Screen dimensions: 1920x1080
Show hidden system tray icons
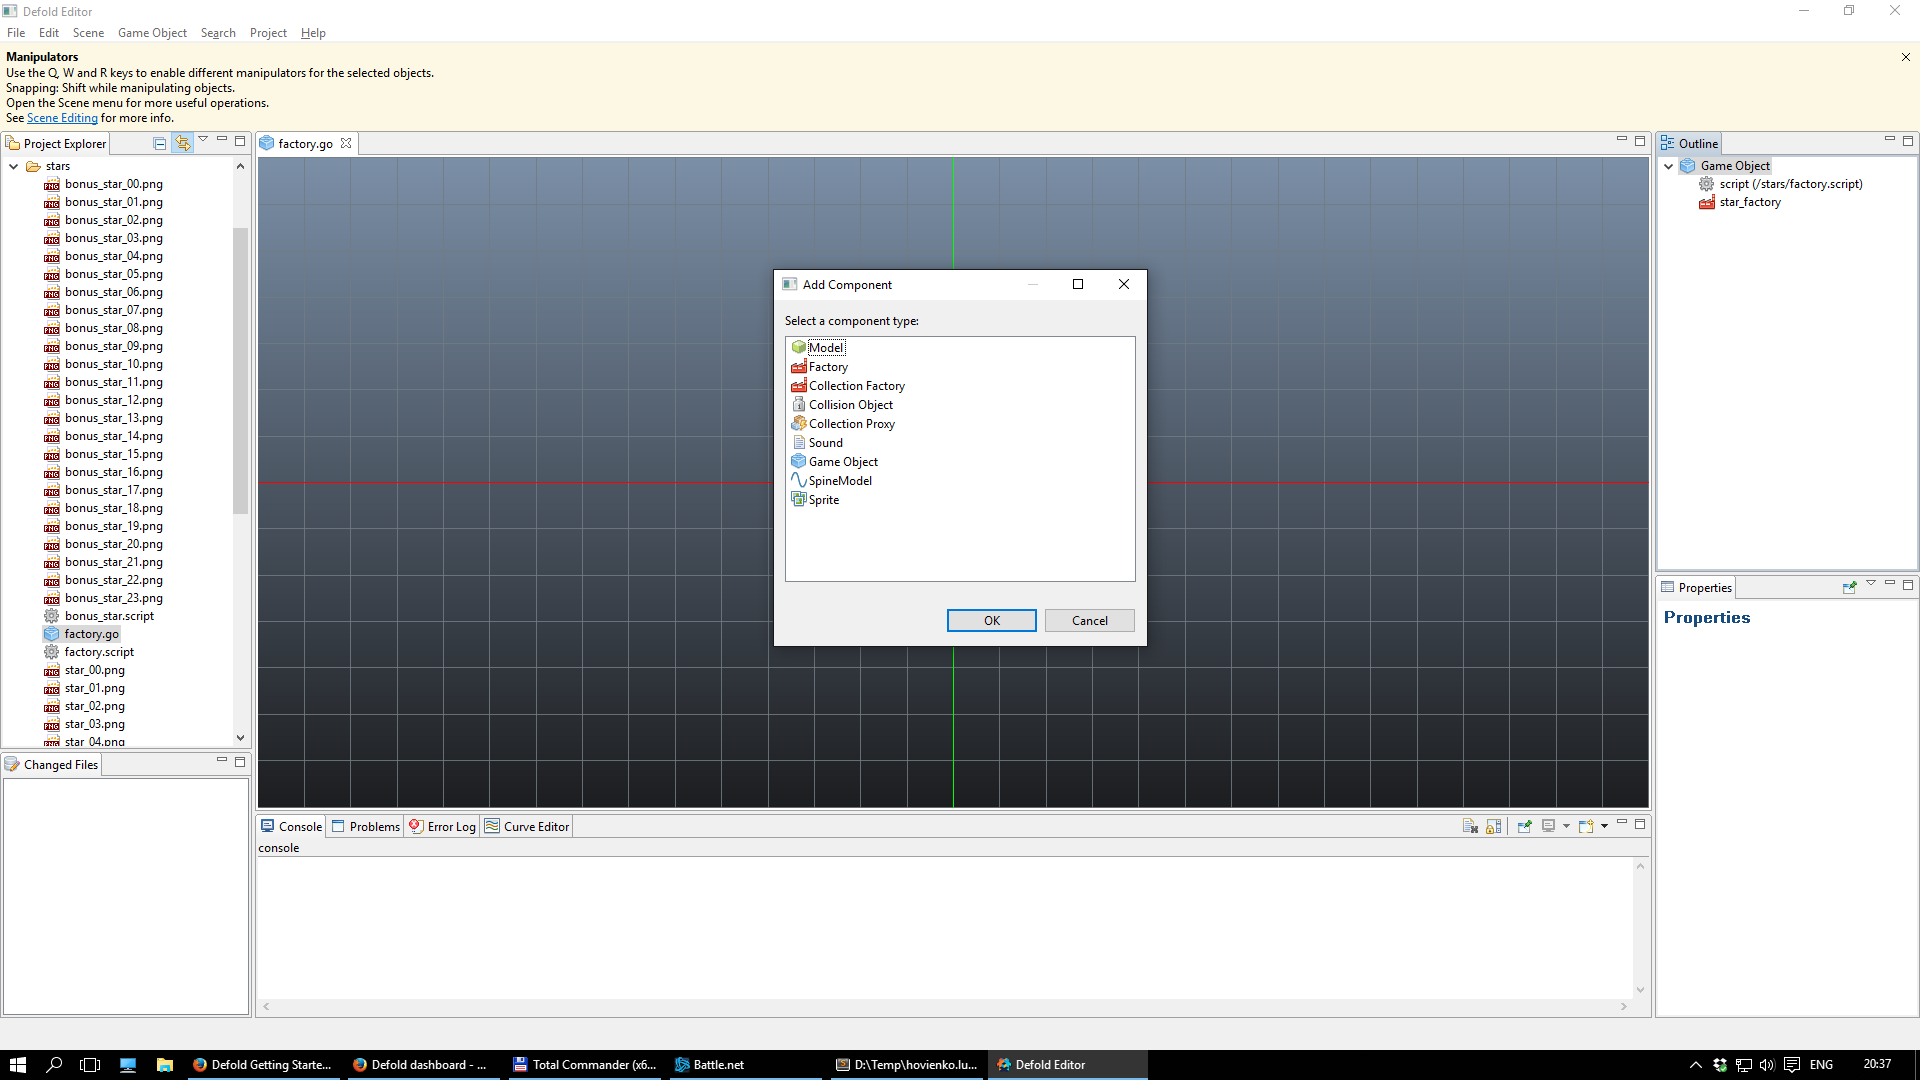tap(1695, 1065)
